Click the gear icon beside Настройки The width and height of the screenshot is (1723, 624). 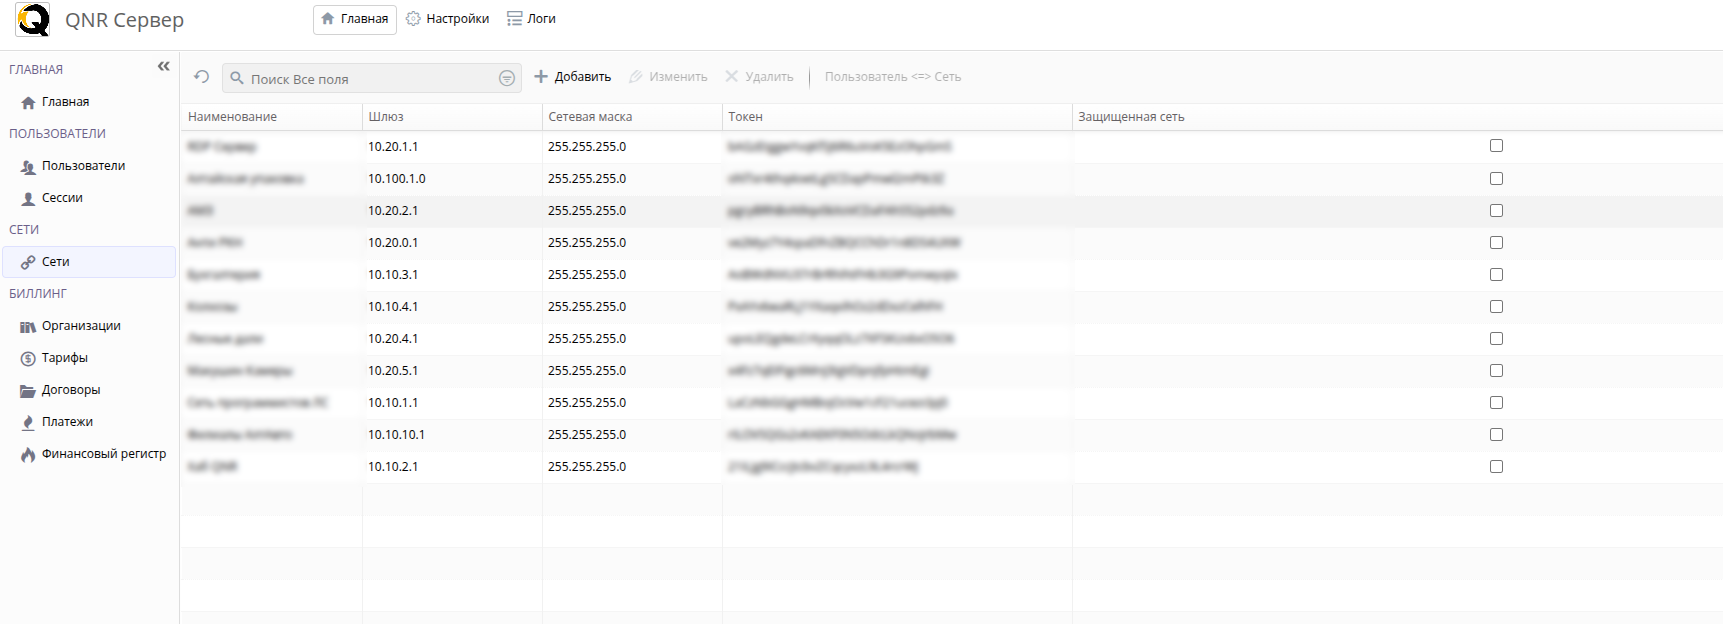click(413, 19)
